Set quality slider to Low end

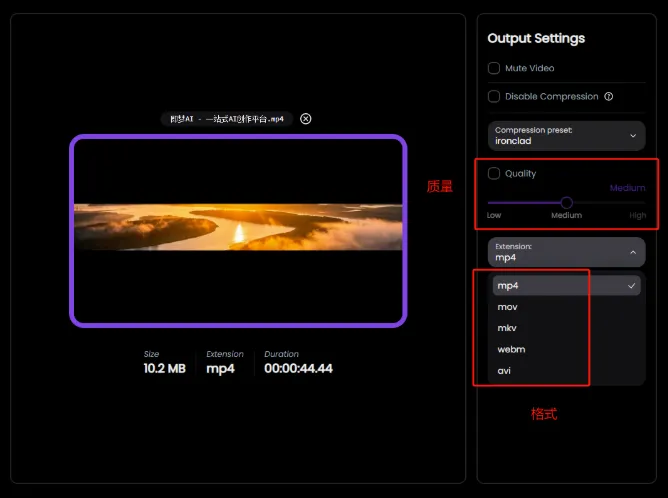[x=491, y=203]
